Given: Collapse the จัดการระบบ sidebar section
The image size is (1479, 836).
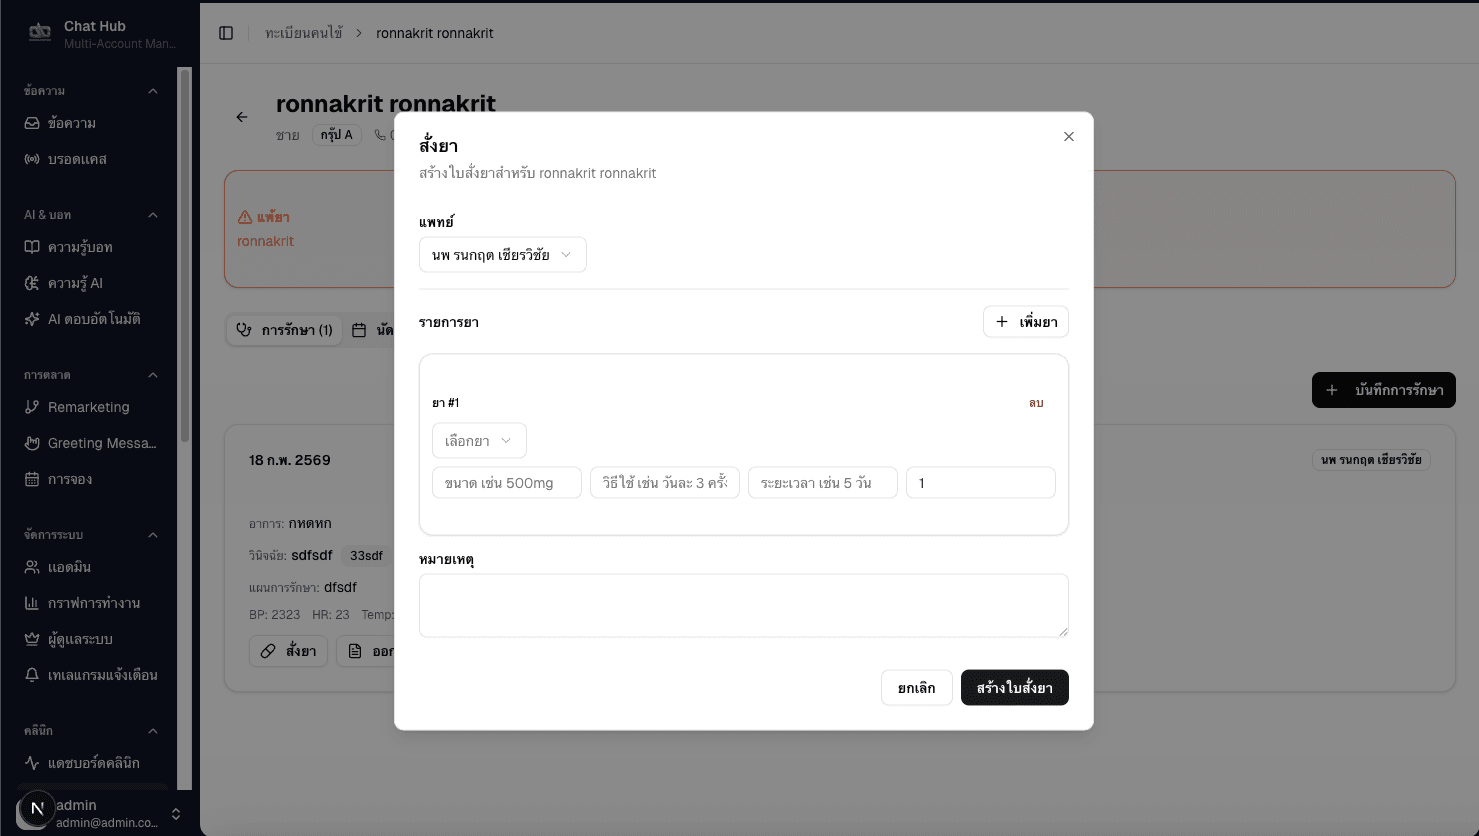Looking at the screenshot, I should click(153, 535).
